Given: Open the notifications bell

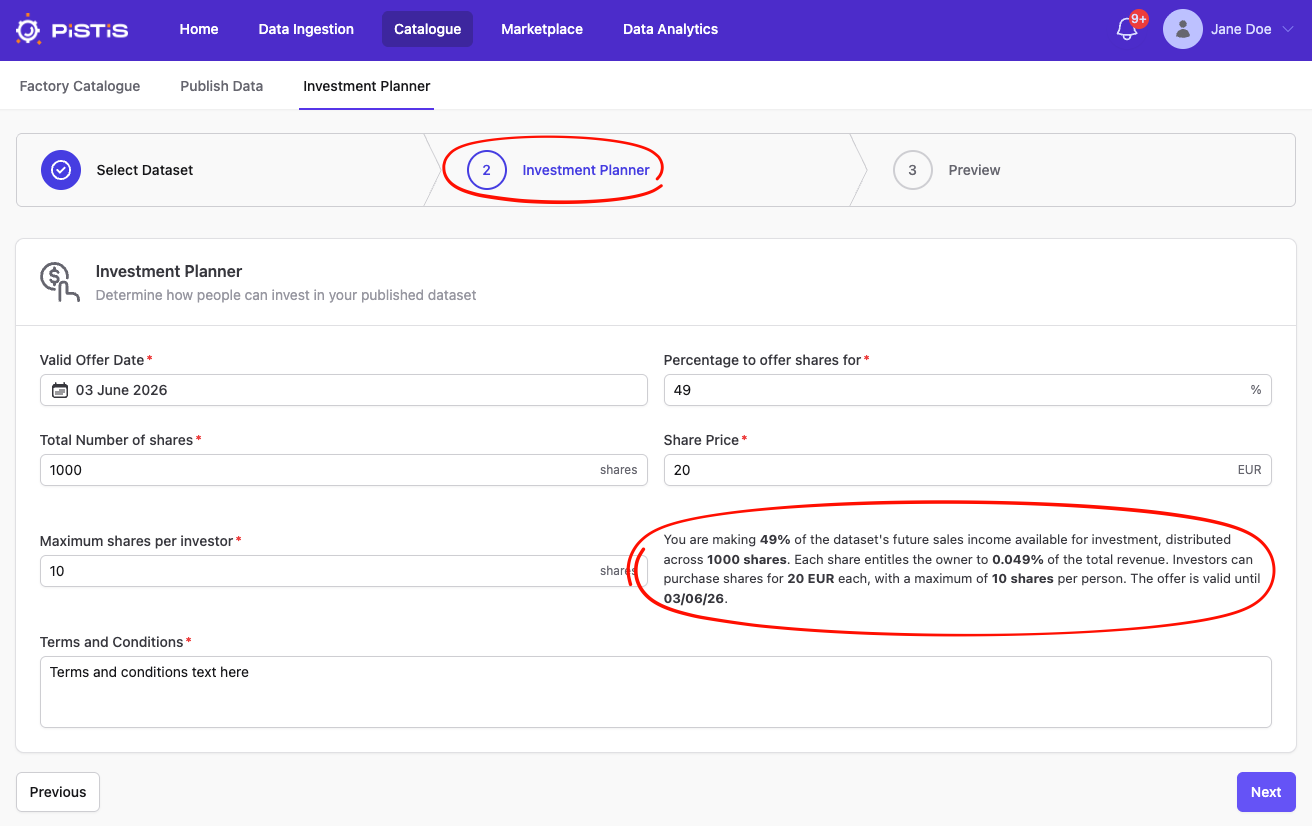Looking at the screenshot, I should (1127, 30).
